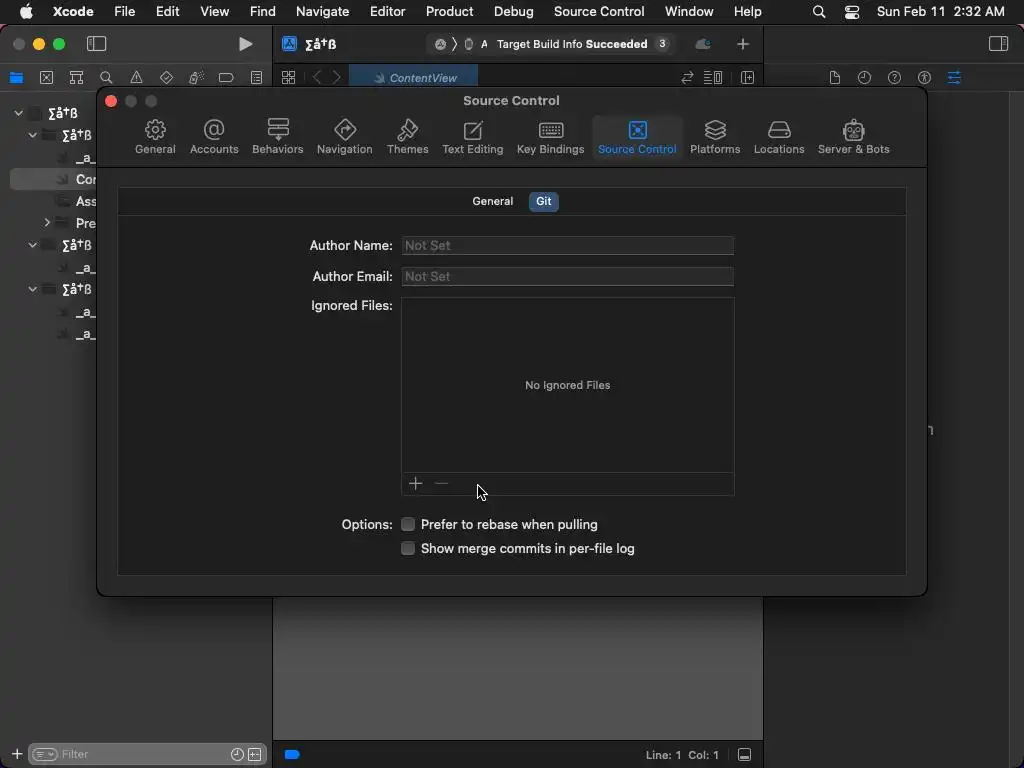Switch to the General sub-tab
The width and height of the screenshot is (1024, 768).
coord(492,201)
